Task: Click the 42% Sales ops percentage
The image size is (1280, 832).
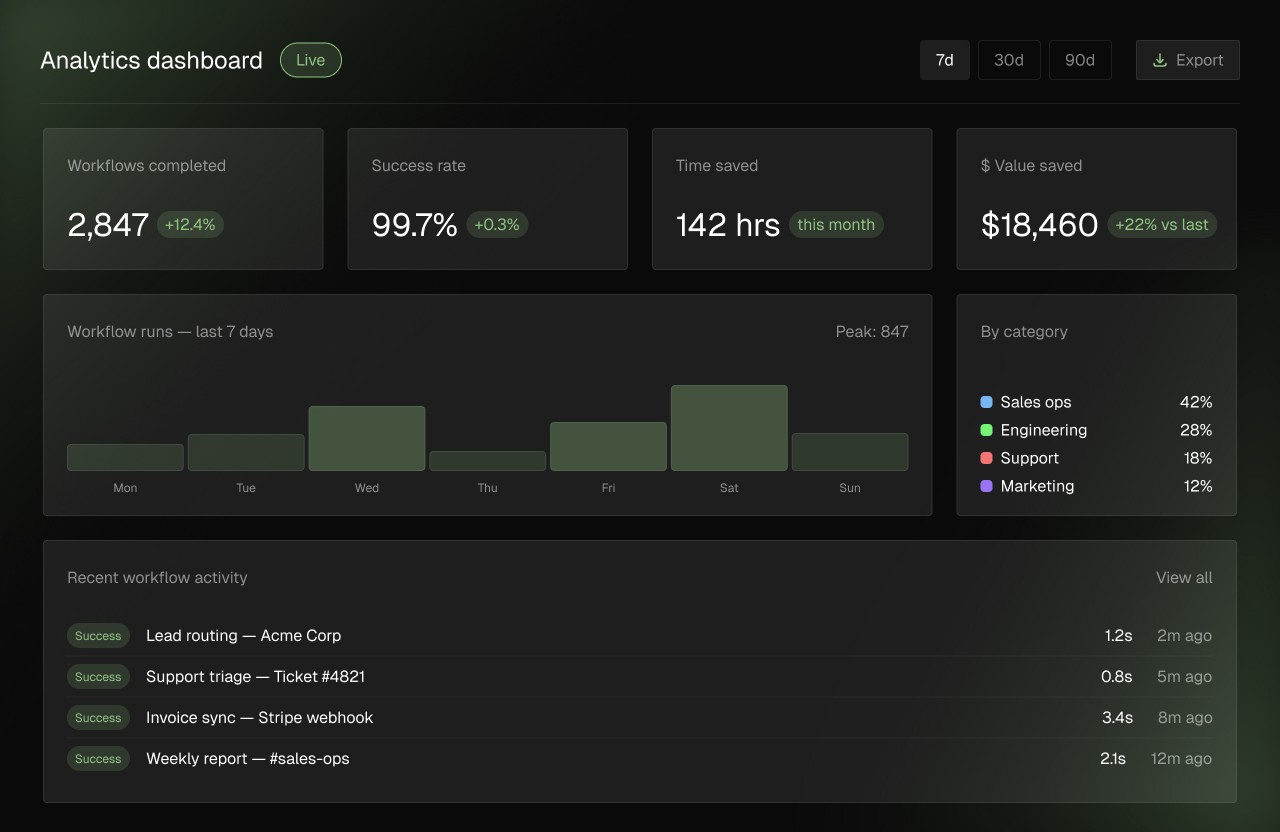Action: coord(1196,402)
